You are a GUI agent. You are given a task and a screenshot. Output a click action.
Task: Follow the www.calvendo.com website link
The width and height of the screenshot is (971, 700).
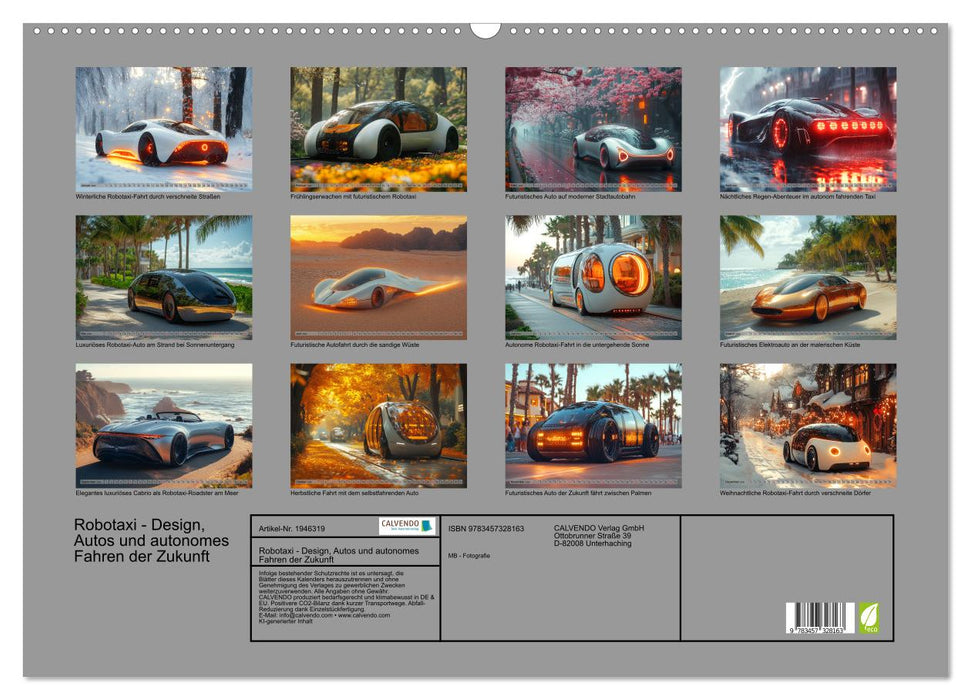[x=363, y=615]
